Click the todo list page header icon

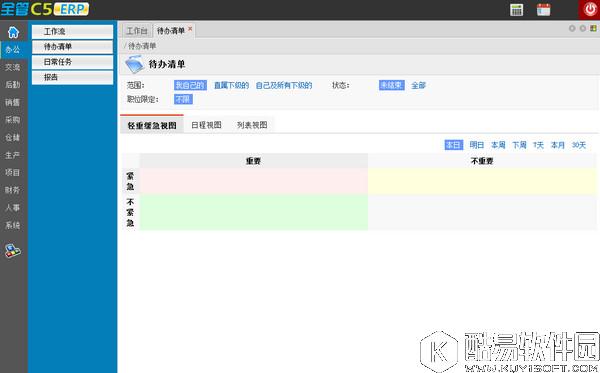(135, 64)
